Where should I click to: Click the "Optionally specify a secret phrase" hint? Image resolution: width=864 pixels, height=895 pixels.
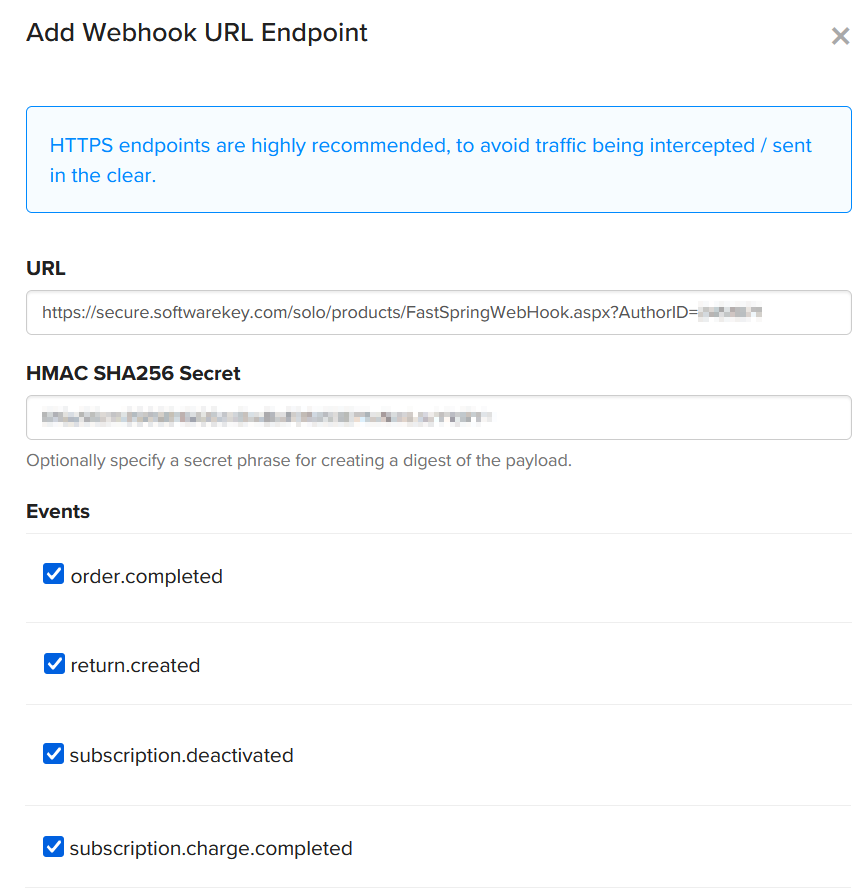point(299,462)
